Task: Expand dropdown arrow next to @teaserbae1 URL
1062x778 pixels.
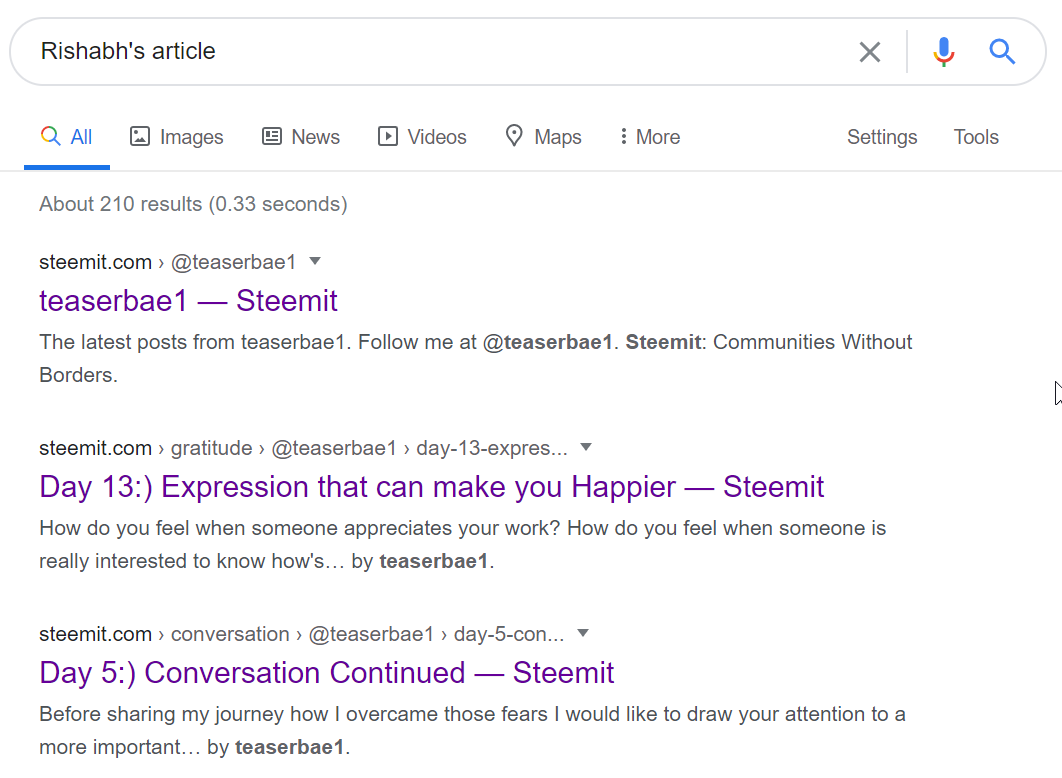Action: tap(315, 261)
